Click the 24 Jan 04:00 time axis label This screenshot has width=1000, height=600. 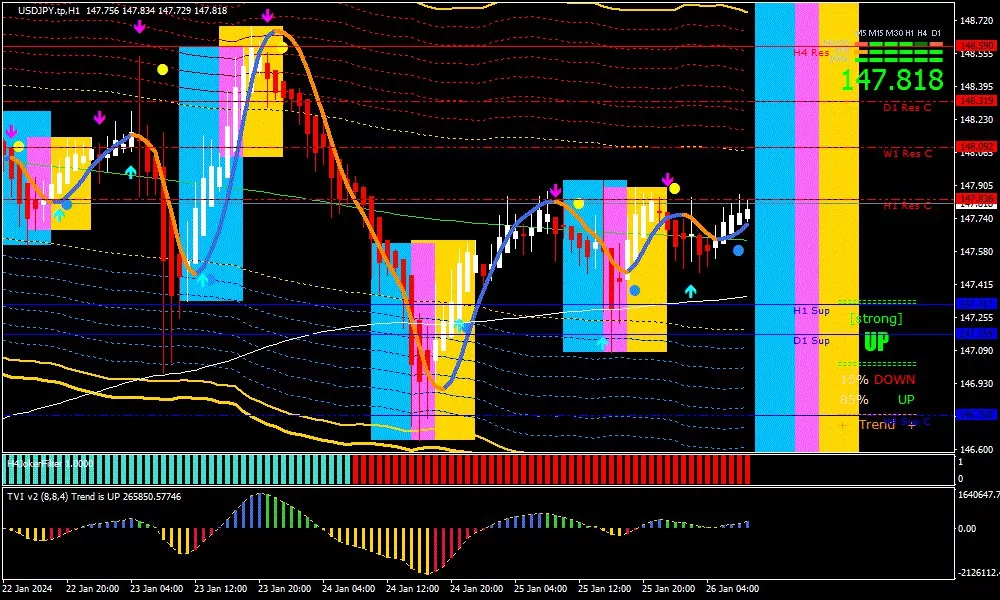click(348, 589)
